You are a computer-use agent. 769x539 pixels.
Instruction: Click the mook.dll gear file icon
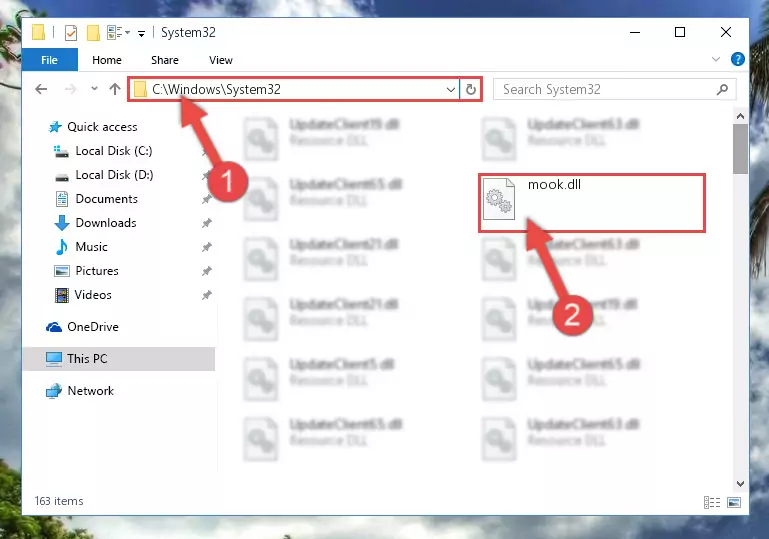[499, 199]
